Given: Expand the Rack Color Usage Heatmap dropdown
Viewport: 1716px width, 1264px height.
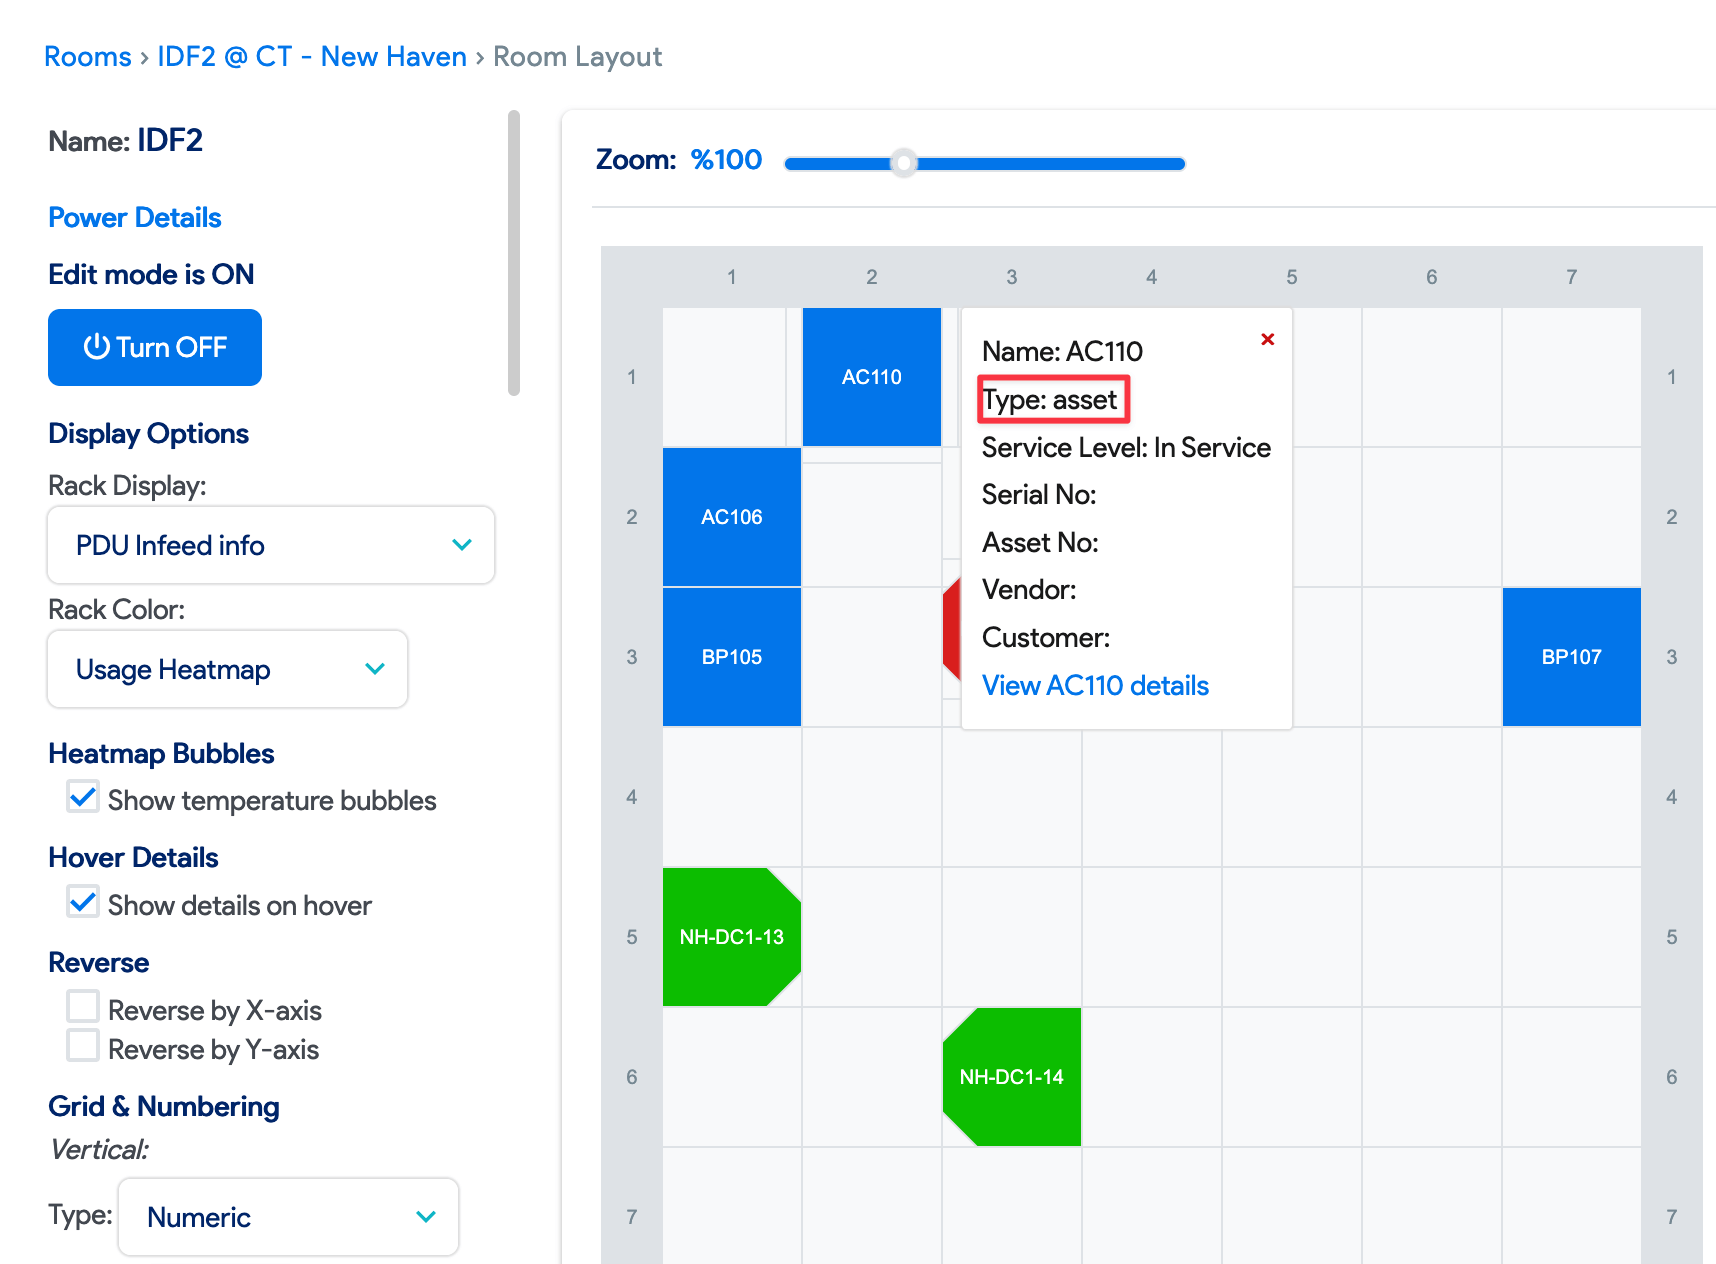Looking at the screenshot, I should click(x=228, y=669).
